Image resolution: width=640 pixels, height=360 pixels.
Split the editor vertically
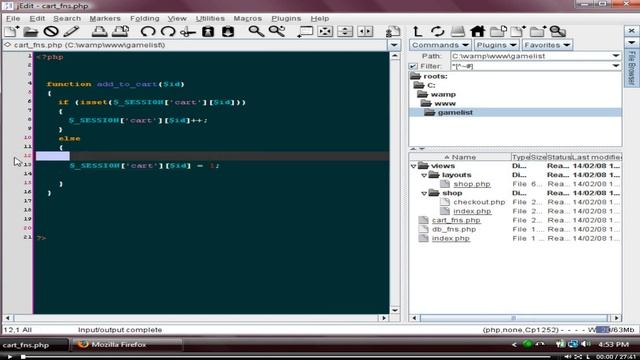(365, 31)
